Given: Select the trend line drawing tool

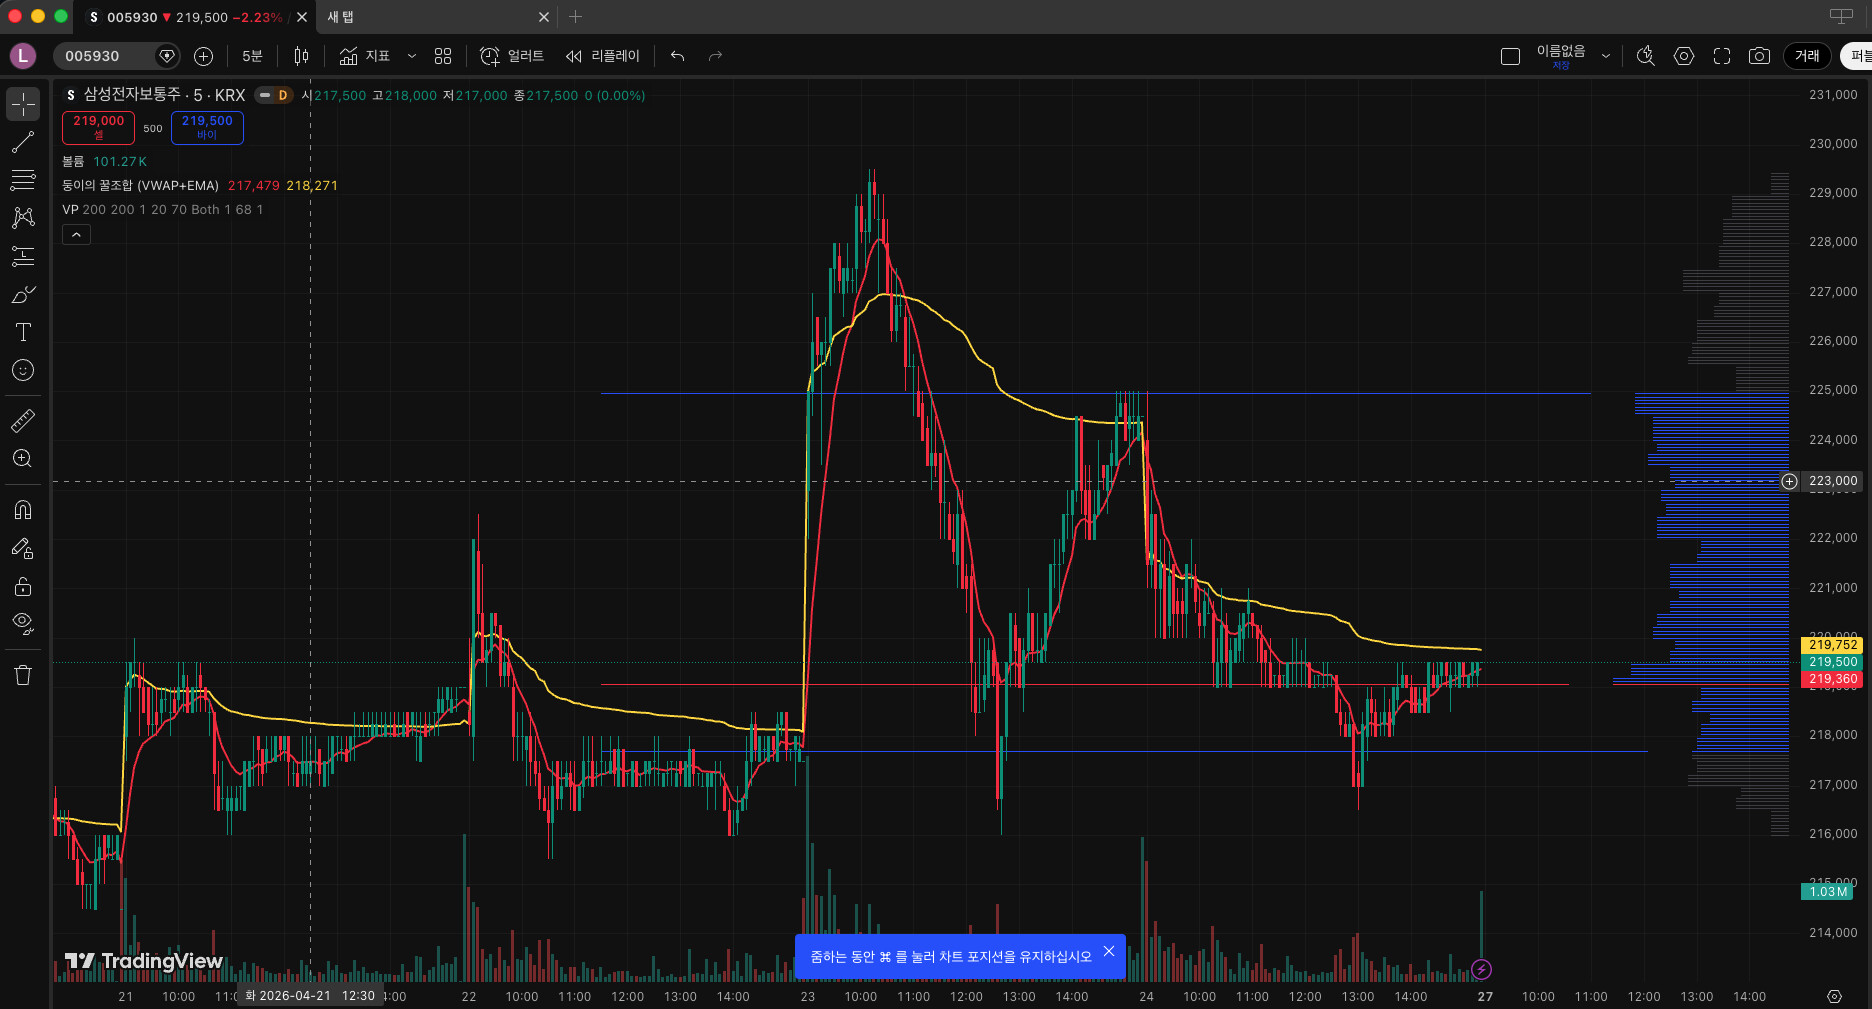Looking at the screenshot, I should point(23,142).
